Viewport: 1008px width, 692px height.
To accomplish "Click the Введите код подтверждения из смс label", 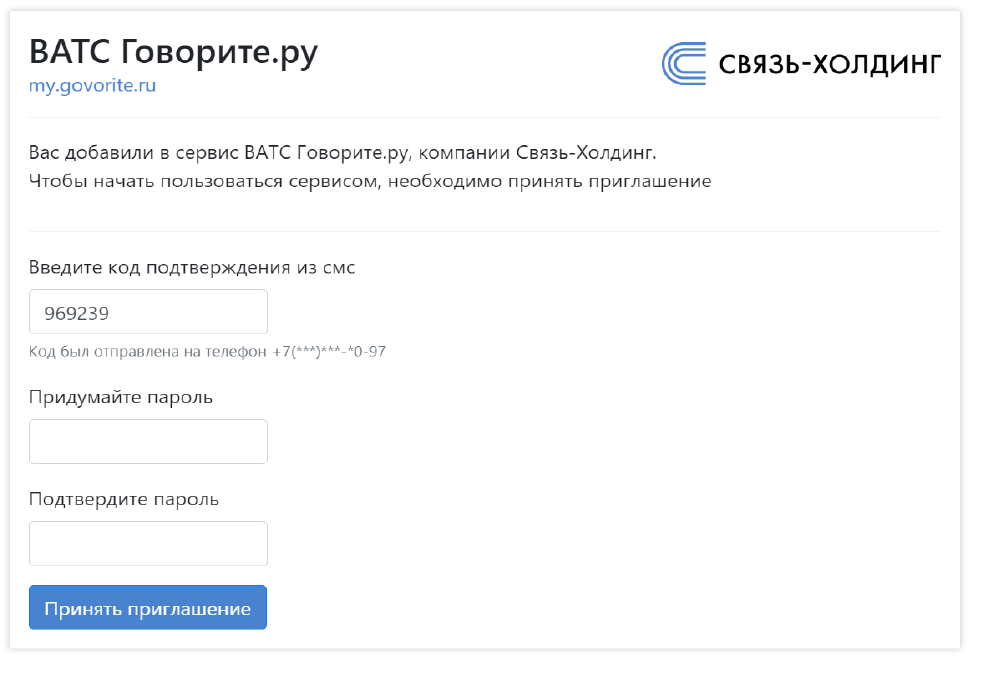I will (x=192, y=267).
